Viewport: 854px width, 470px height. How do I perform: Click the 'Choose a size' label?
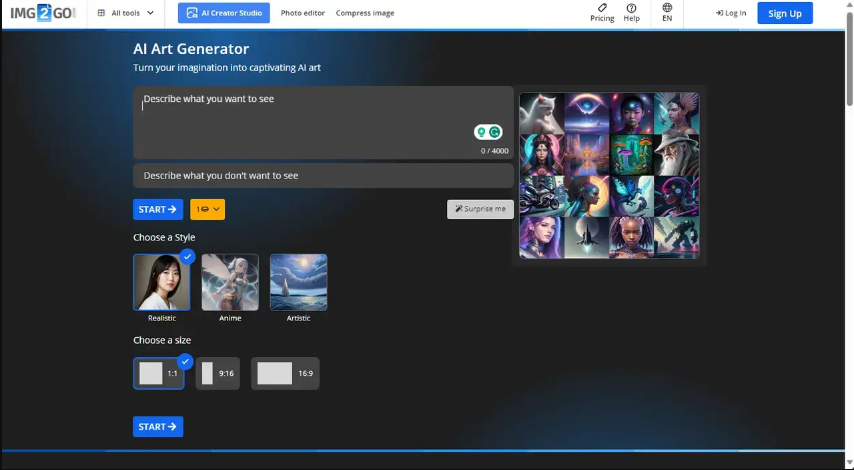click(162, 340)
